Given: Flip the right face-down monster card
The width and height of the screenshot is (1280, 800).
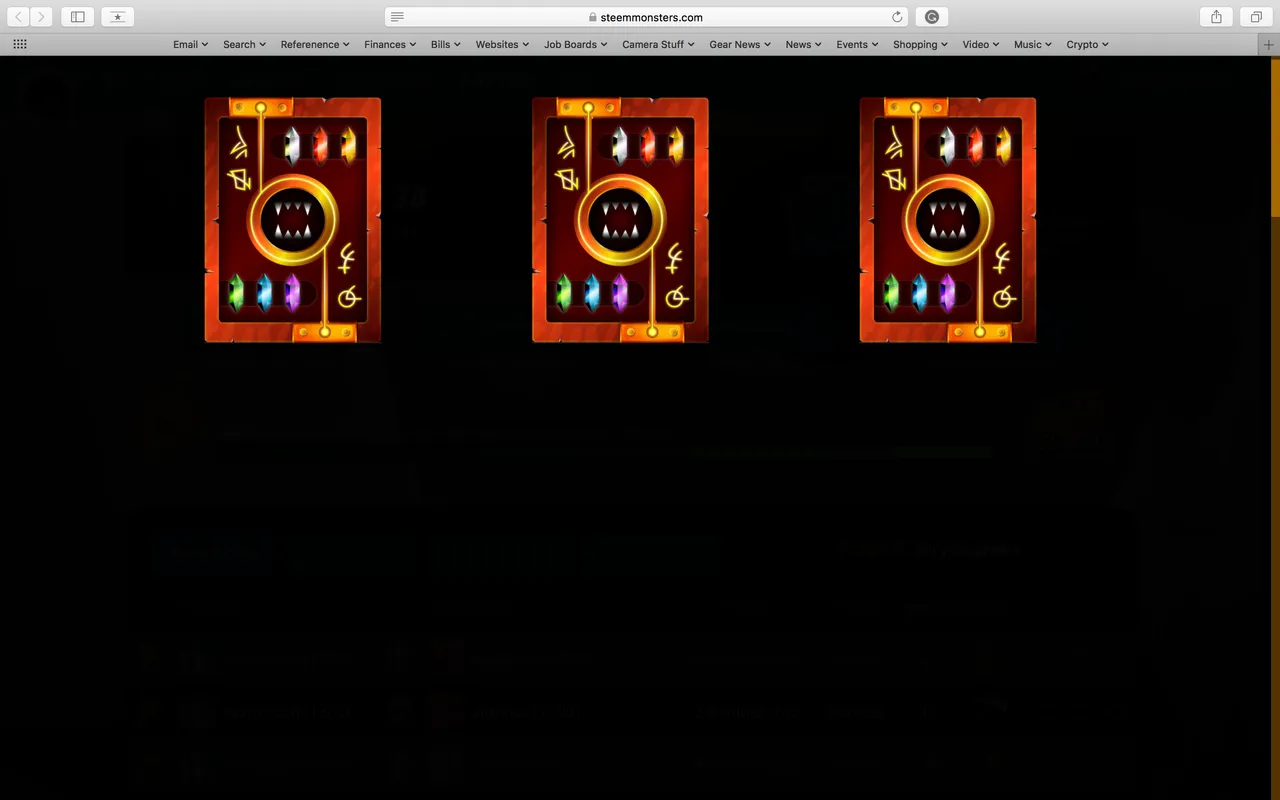Looking at the screenshot, I should pyautogui.click(x=948, y=220).
